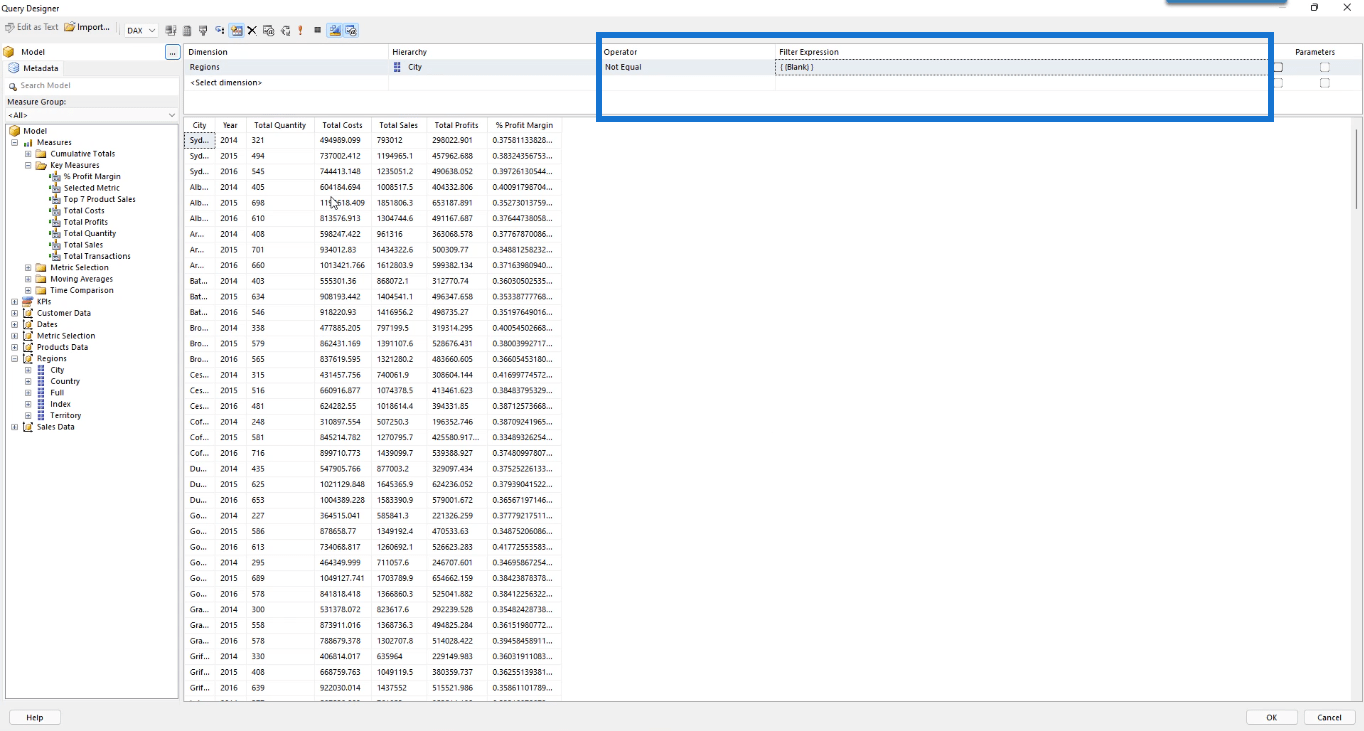
Task: Click the Regions dimension cell in the filter grid
Action: tap(287, 67)
